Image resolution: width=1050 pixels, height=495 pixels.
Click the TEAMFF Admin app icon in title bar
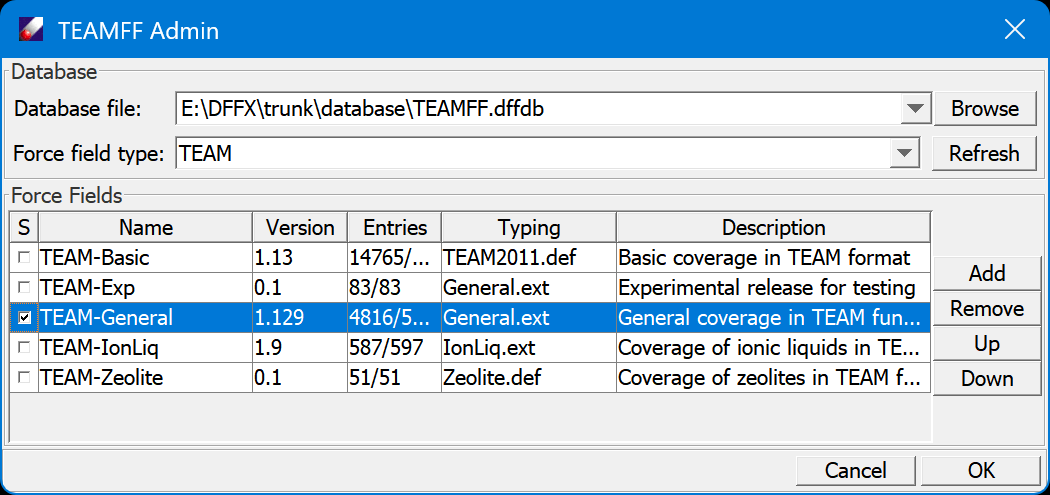[x=31, y=30]
